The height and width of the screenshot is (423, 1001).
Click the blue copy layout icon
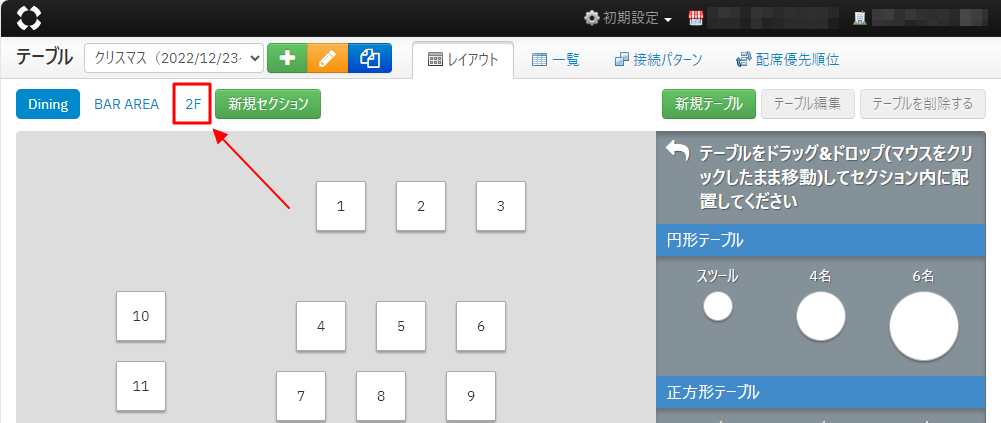click(x=369, y=59)
